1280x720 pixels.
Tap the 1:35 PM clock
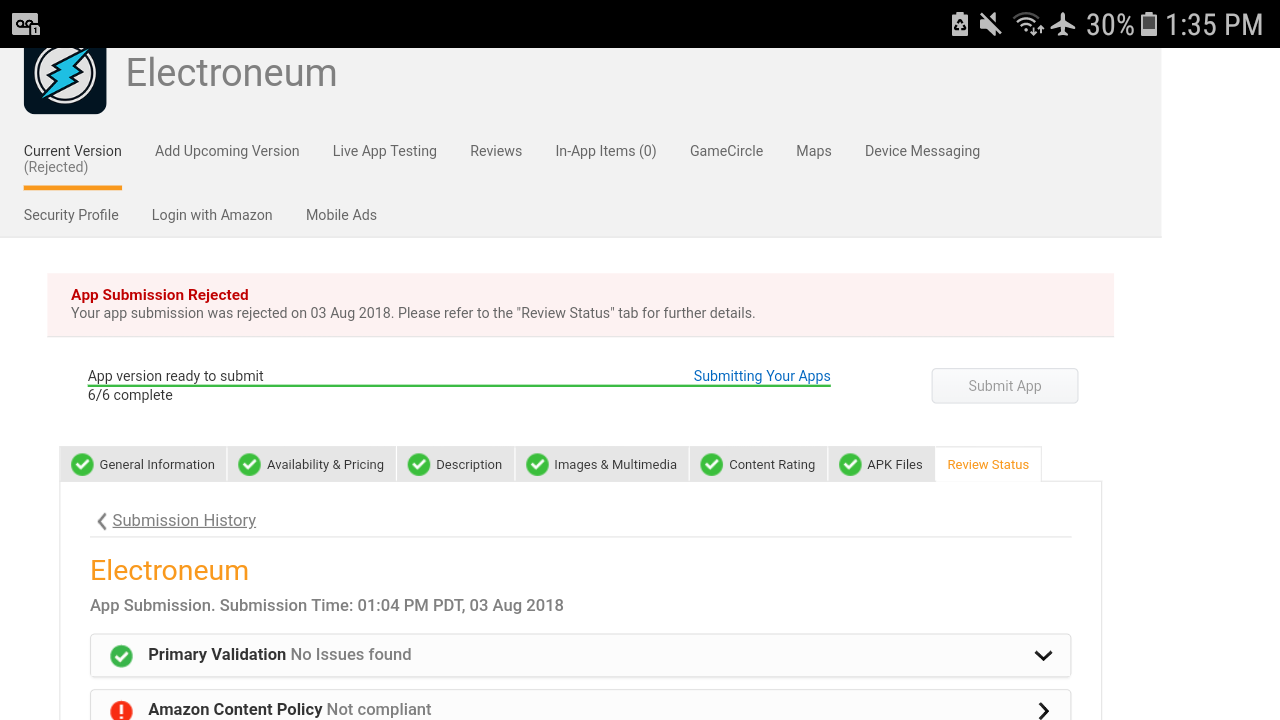coord(1214,24)
